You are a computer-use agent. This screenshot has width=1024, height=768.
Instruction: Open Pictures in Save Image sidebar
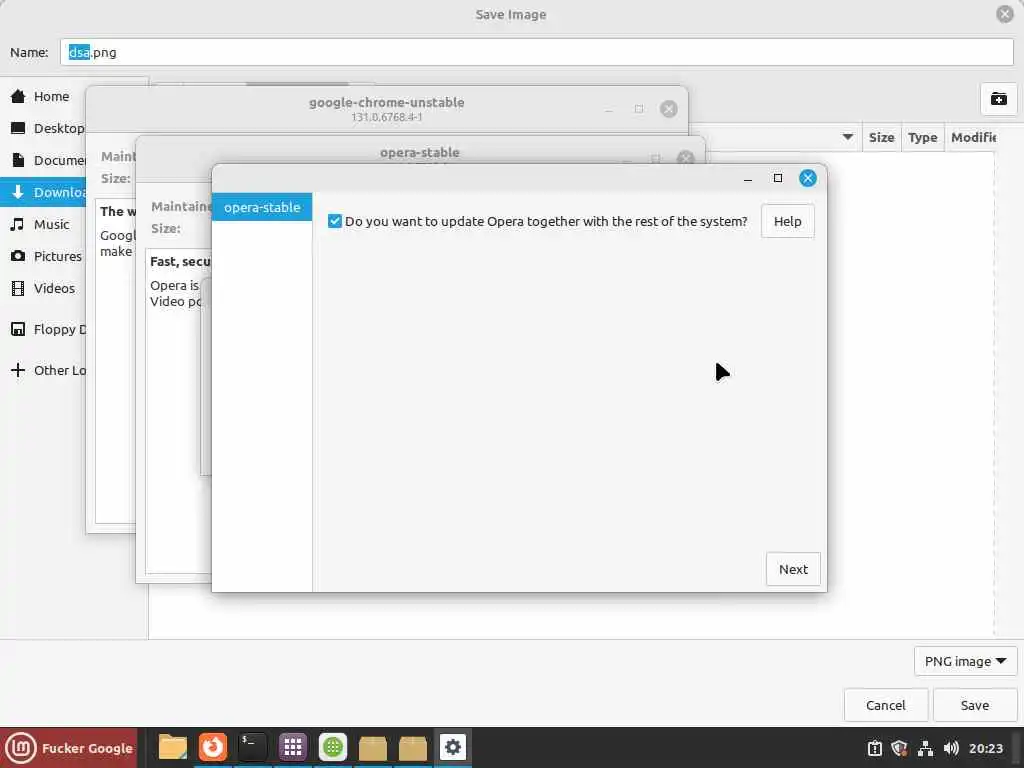(x=42, y=256)
